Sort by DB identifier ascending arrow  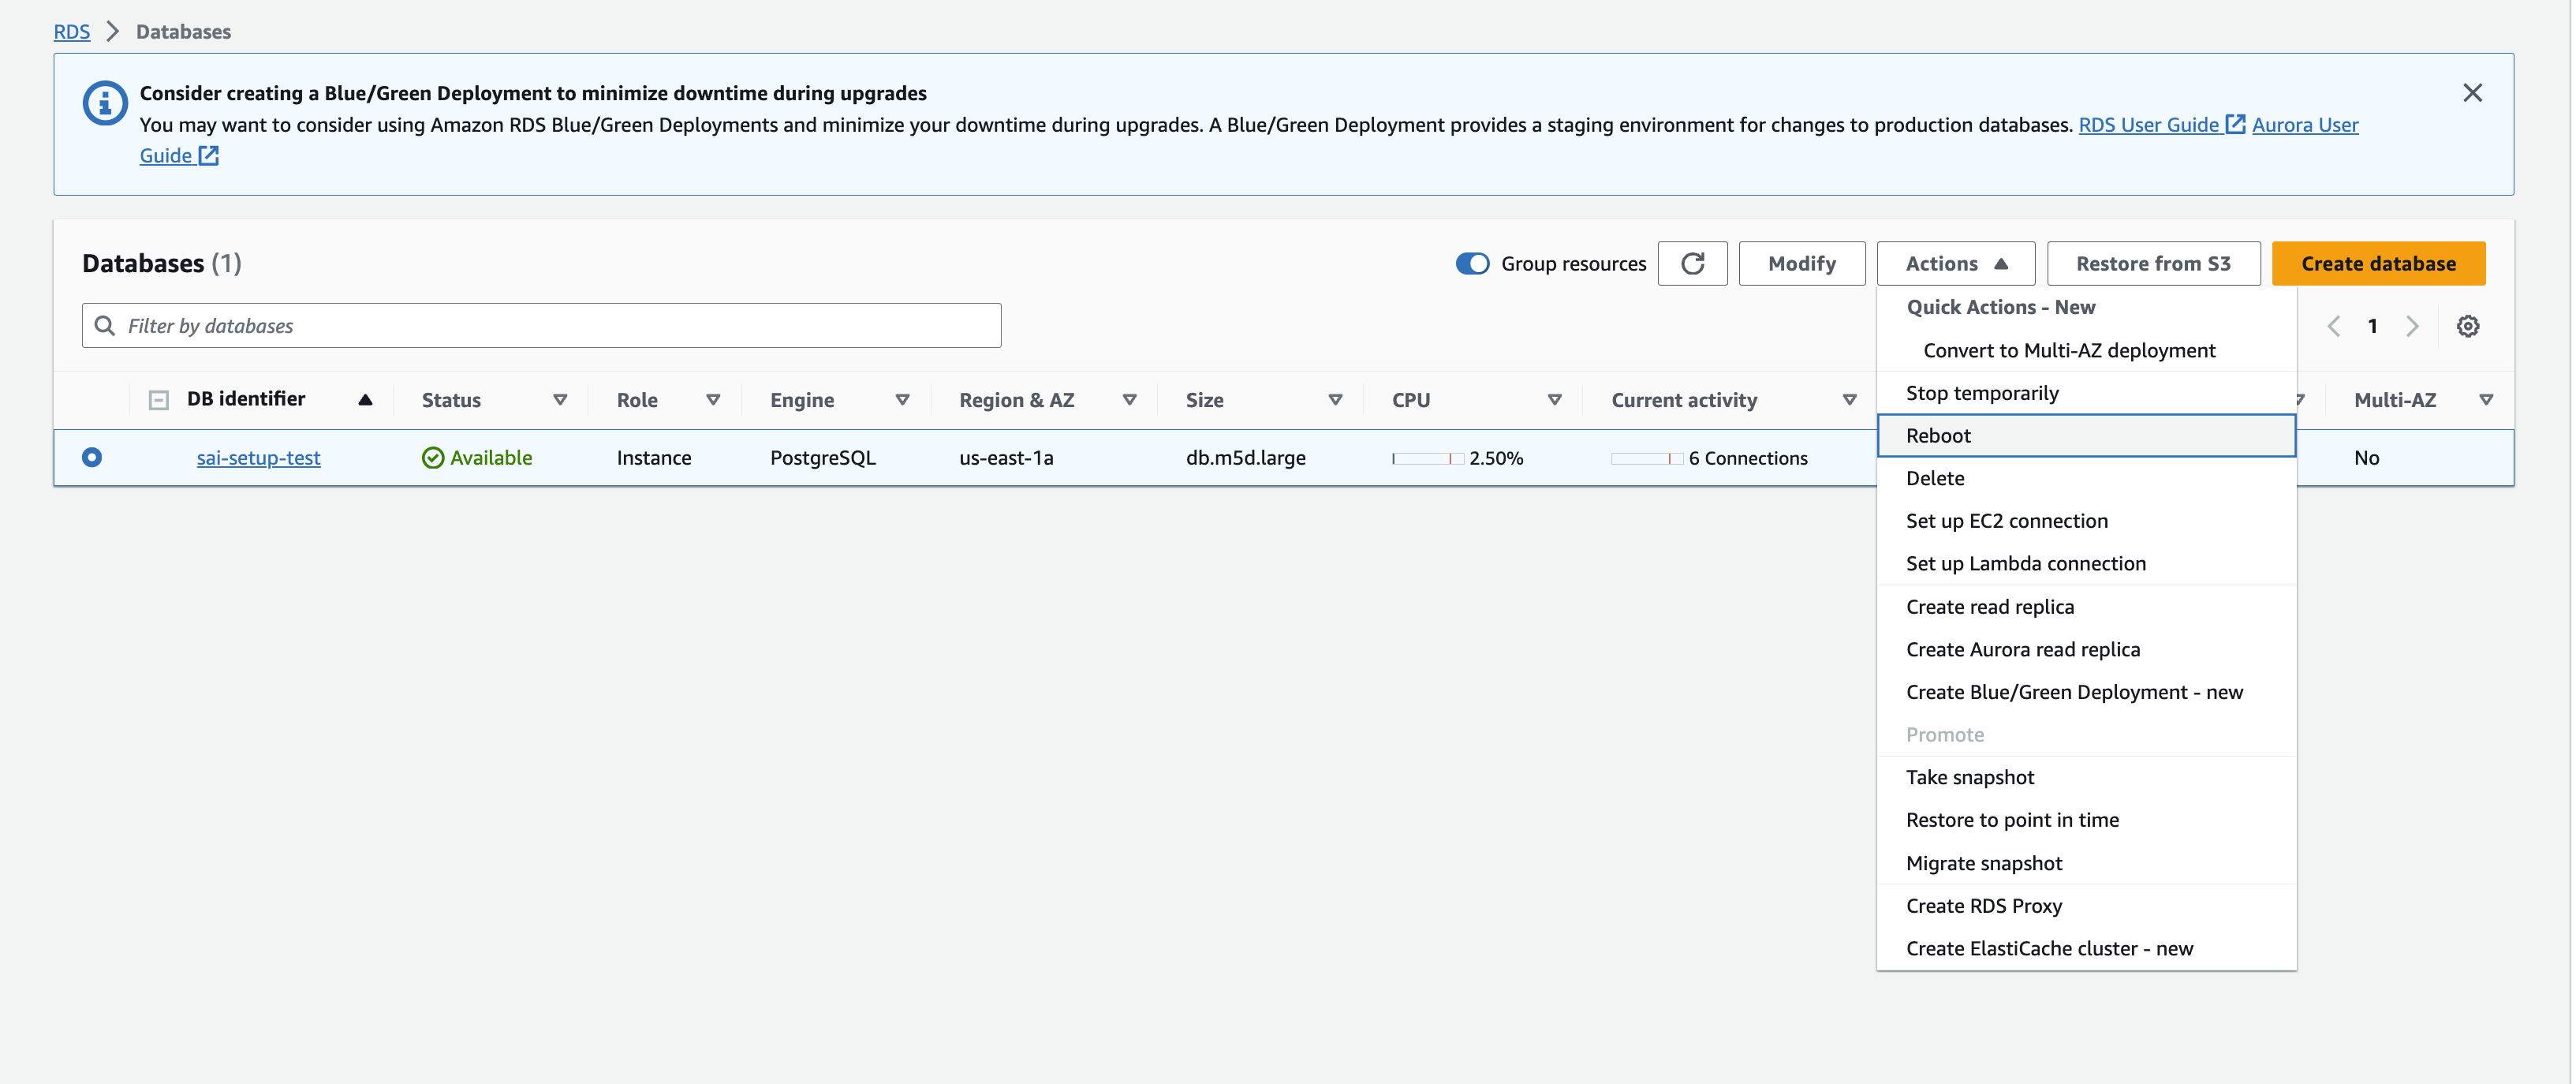pos(365,400)
